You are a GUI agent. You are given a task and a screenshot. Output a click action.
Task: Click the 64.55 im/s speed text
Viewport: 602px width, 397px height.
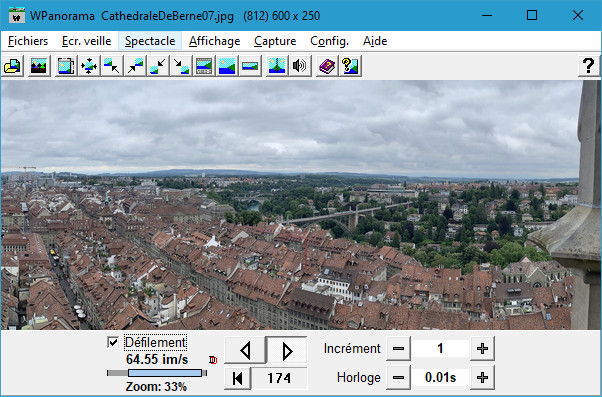pos(157,359)
